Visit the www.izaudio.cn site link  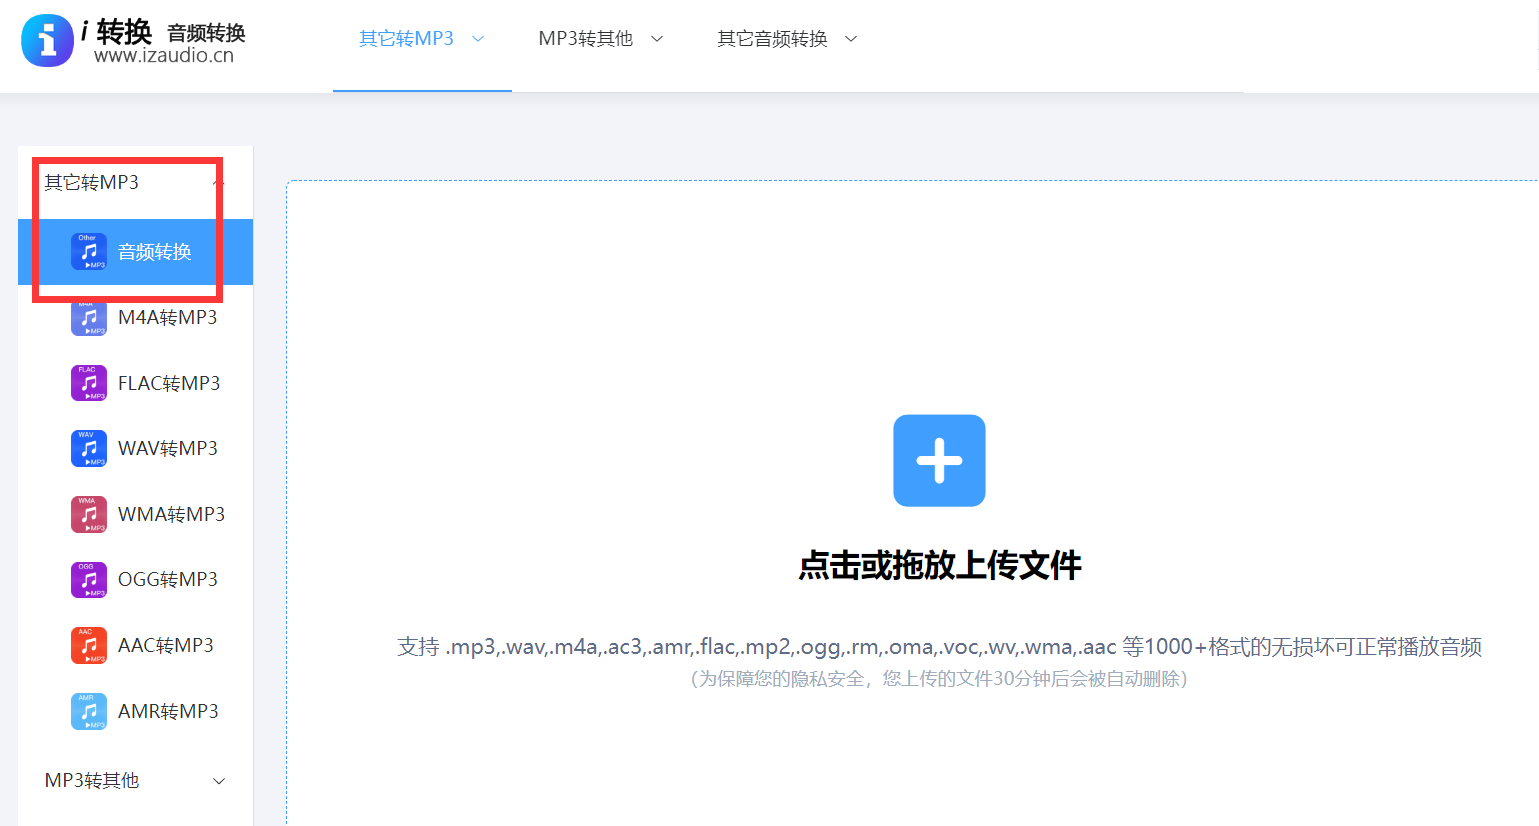pos(164,57)
